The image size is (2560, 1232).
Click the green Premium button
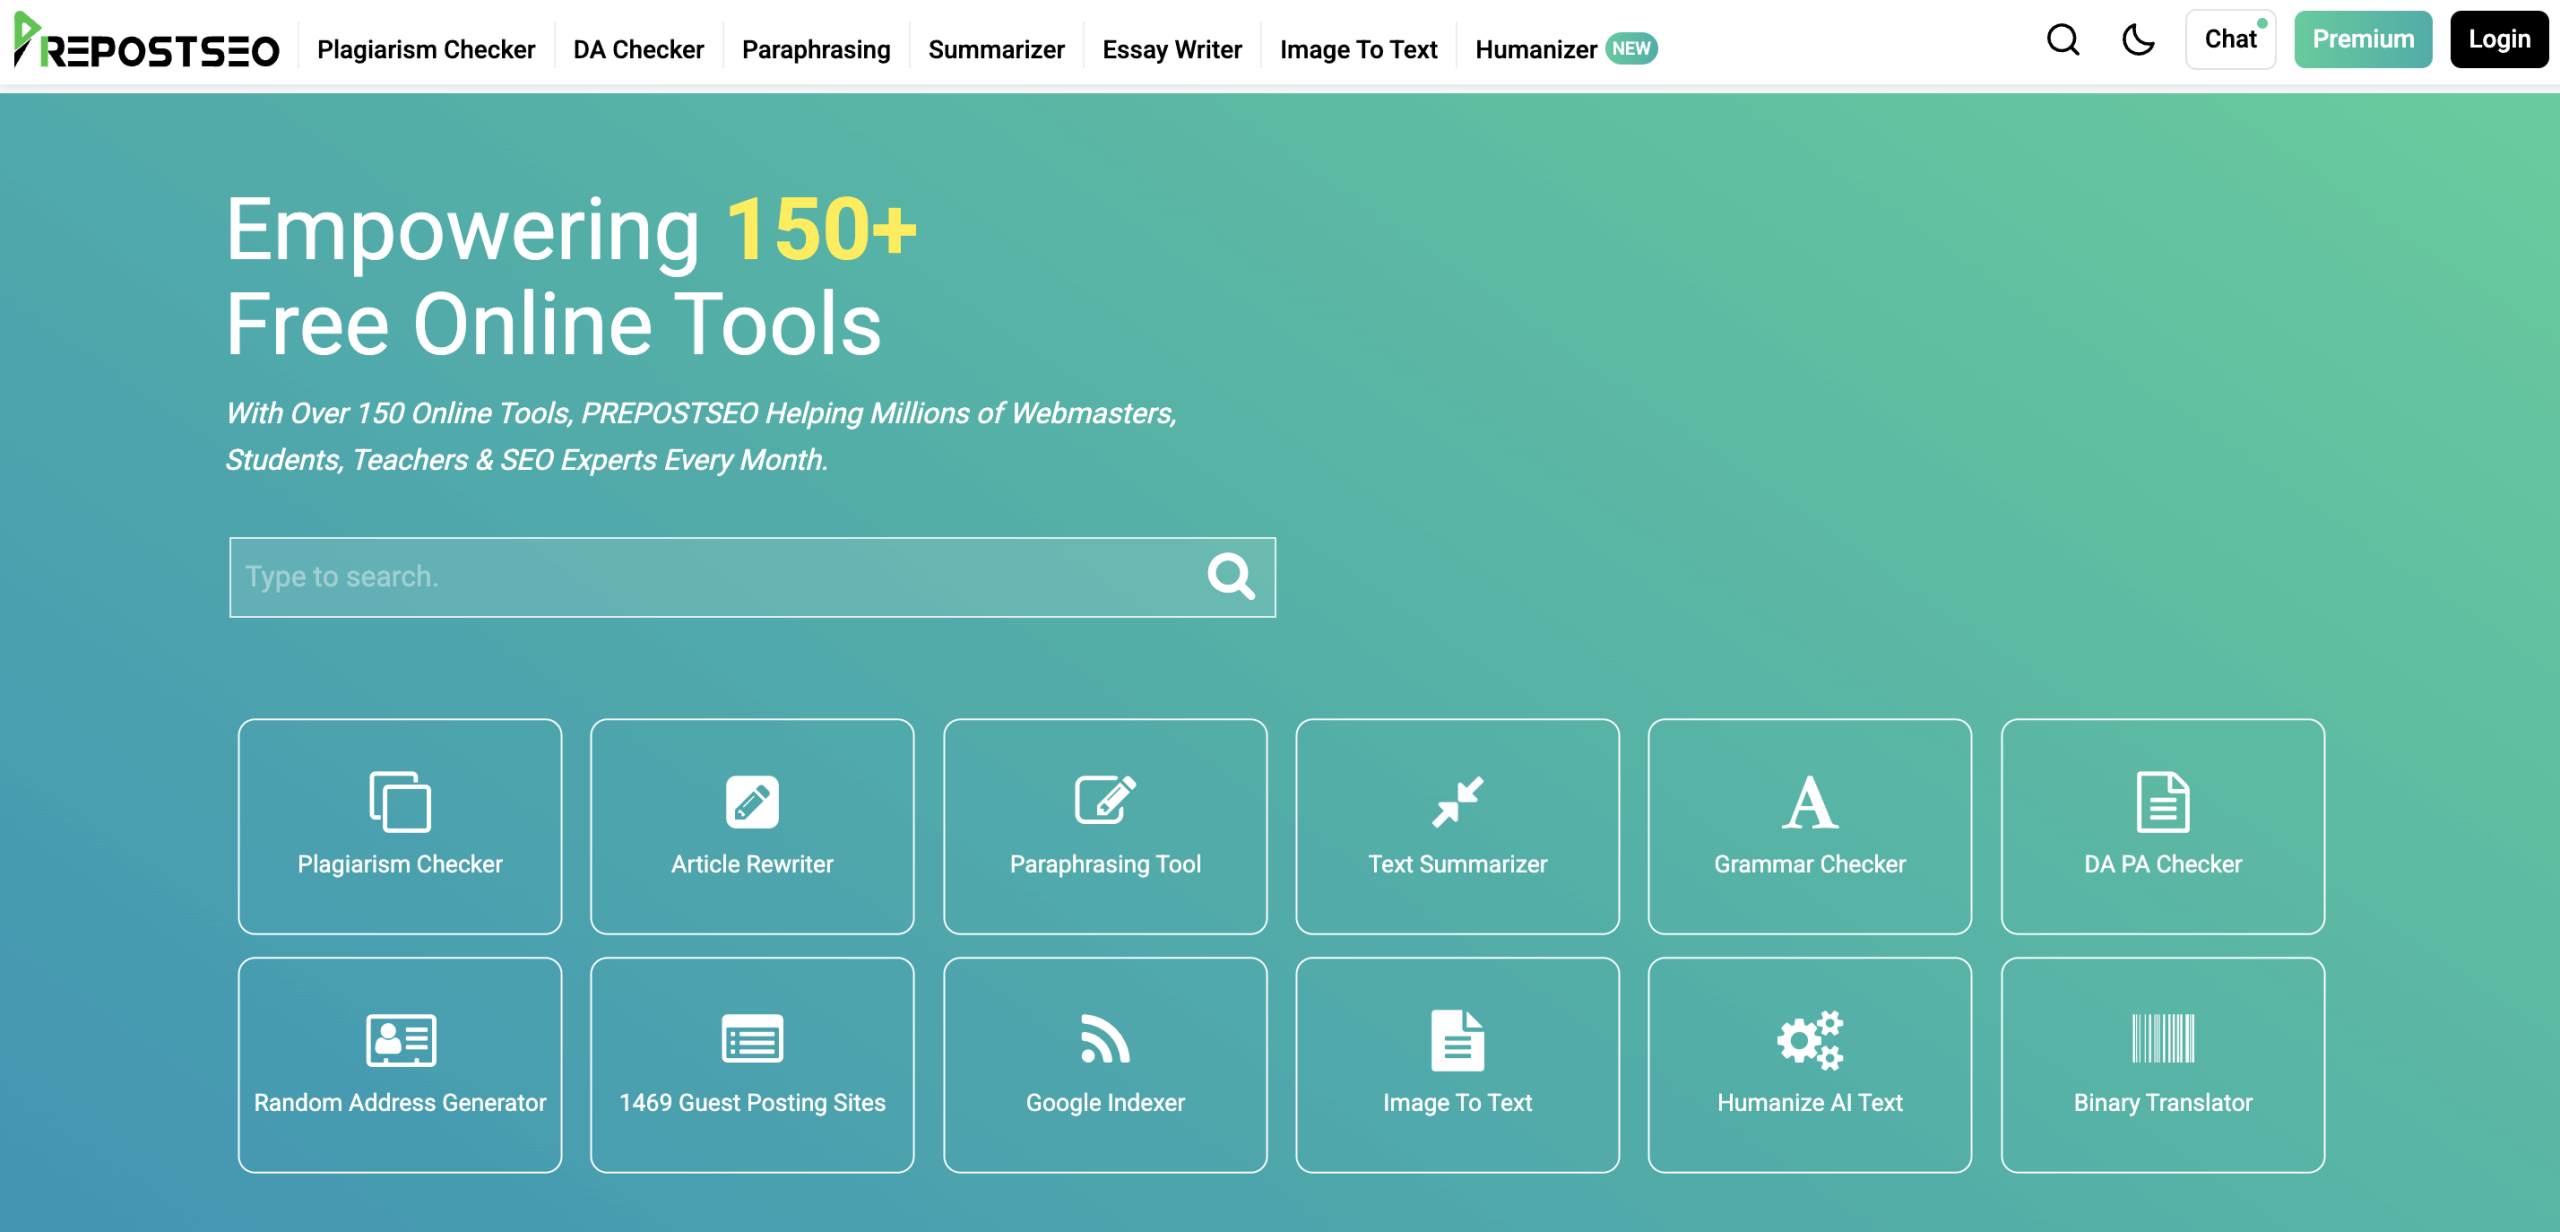[2362, 40]
